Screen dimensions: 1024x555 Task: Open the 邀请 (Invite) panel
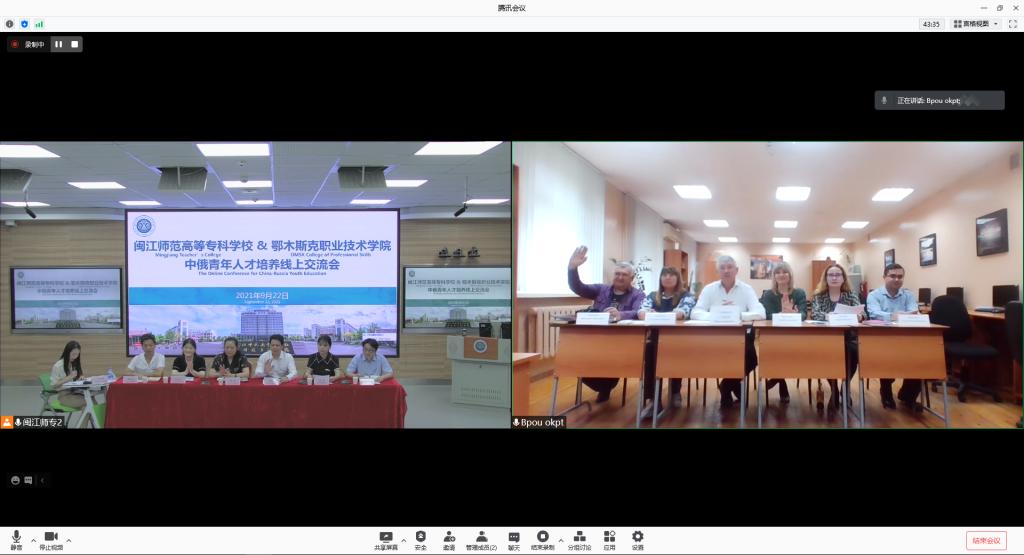coord(449,540)
